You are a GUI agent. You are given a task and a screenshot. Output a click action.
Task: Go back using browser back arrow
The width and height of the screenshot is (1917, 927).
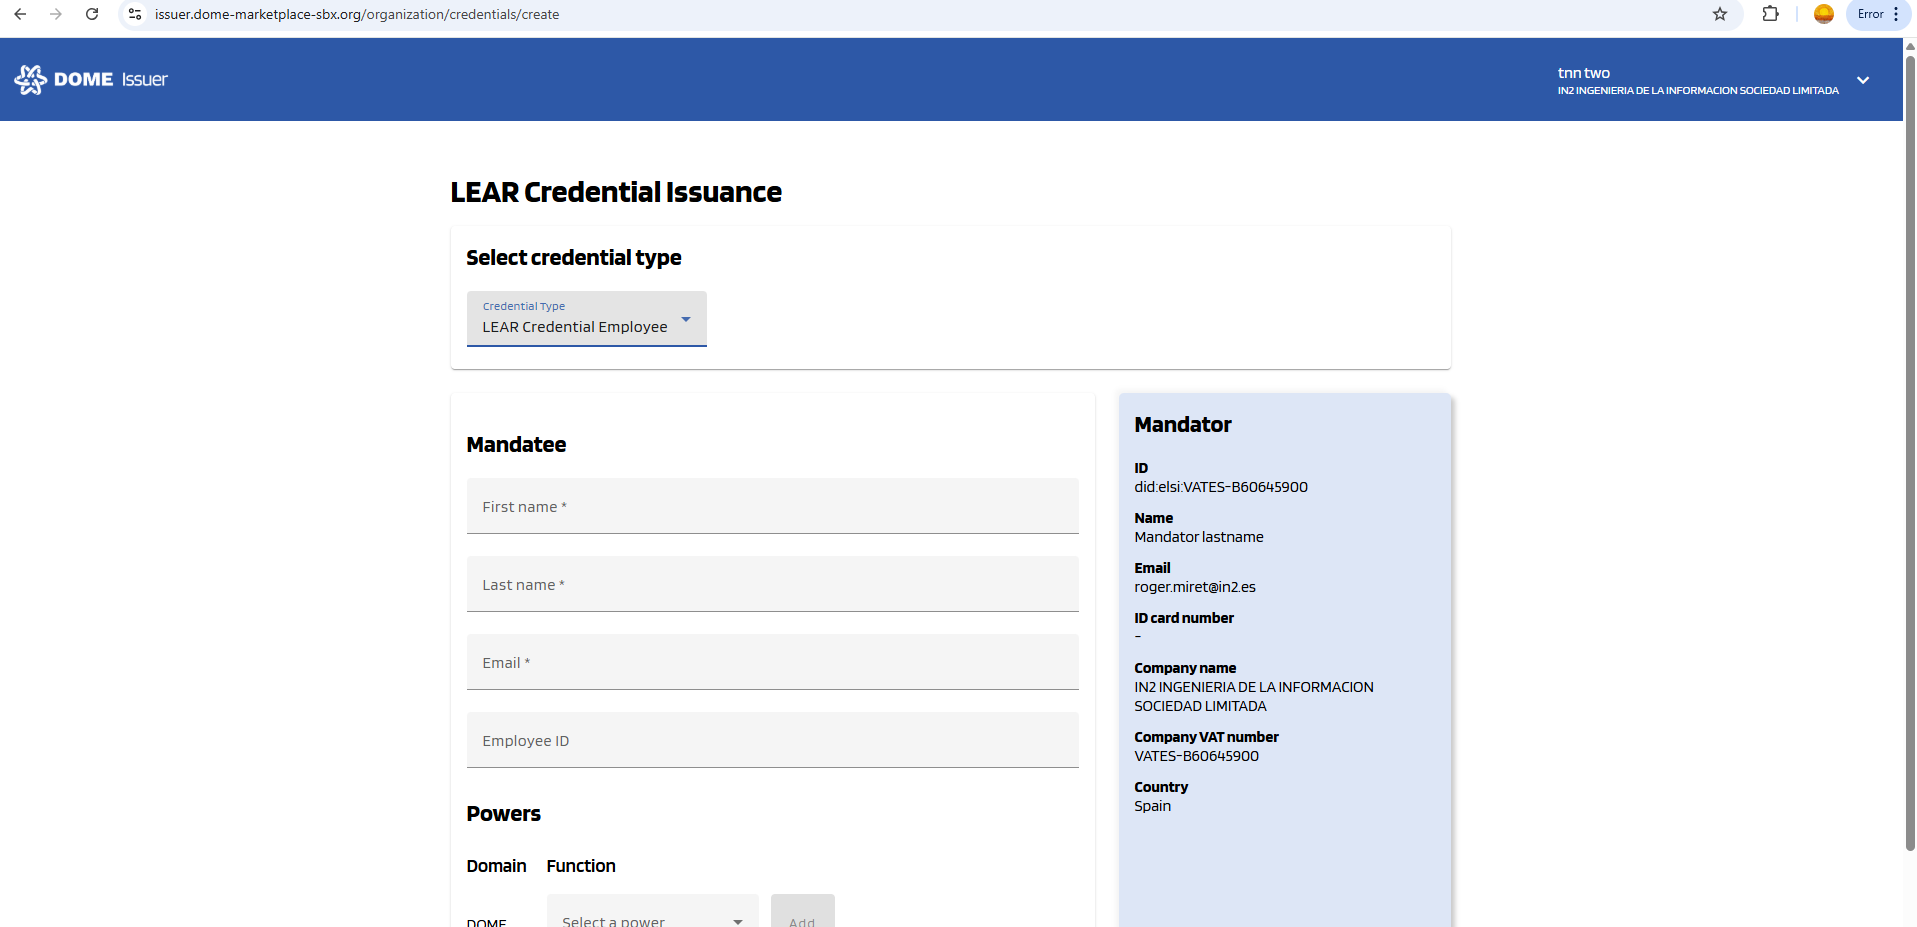point(20,14)
